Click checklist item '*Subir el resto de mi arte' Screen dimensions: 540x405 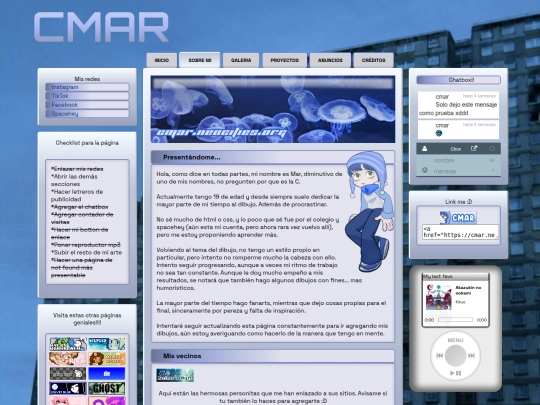(x=86, y=252)
